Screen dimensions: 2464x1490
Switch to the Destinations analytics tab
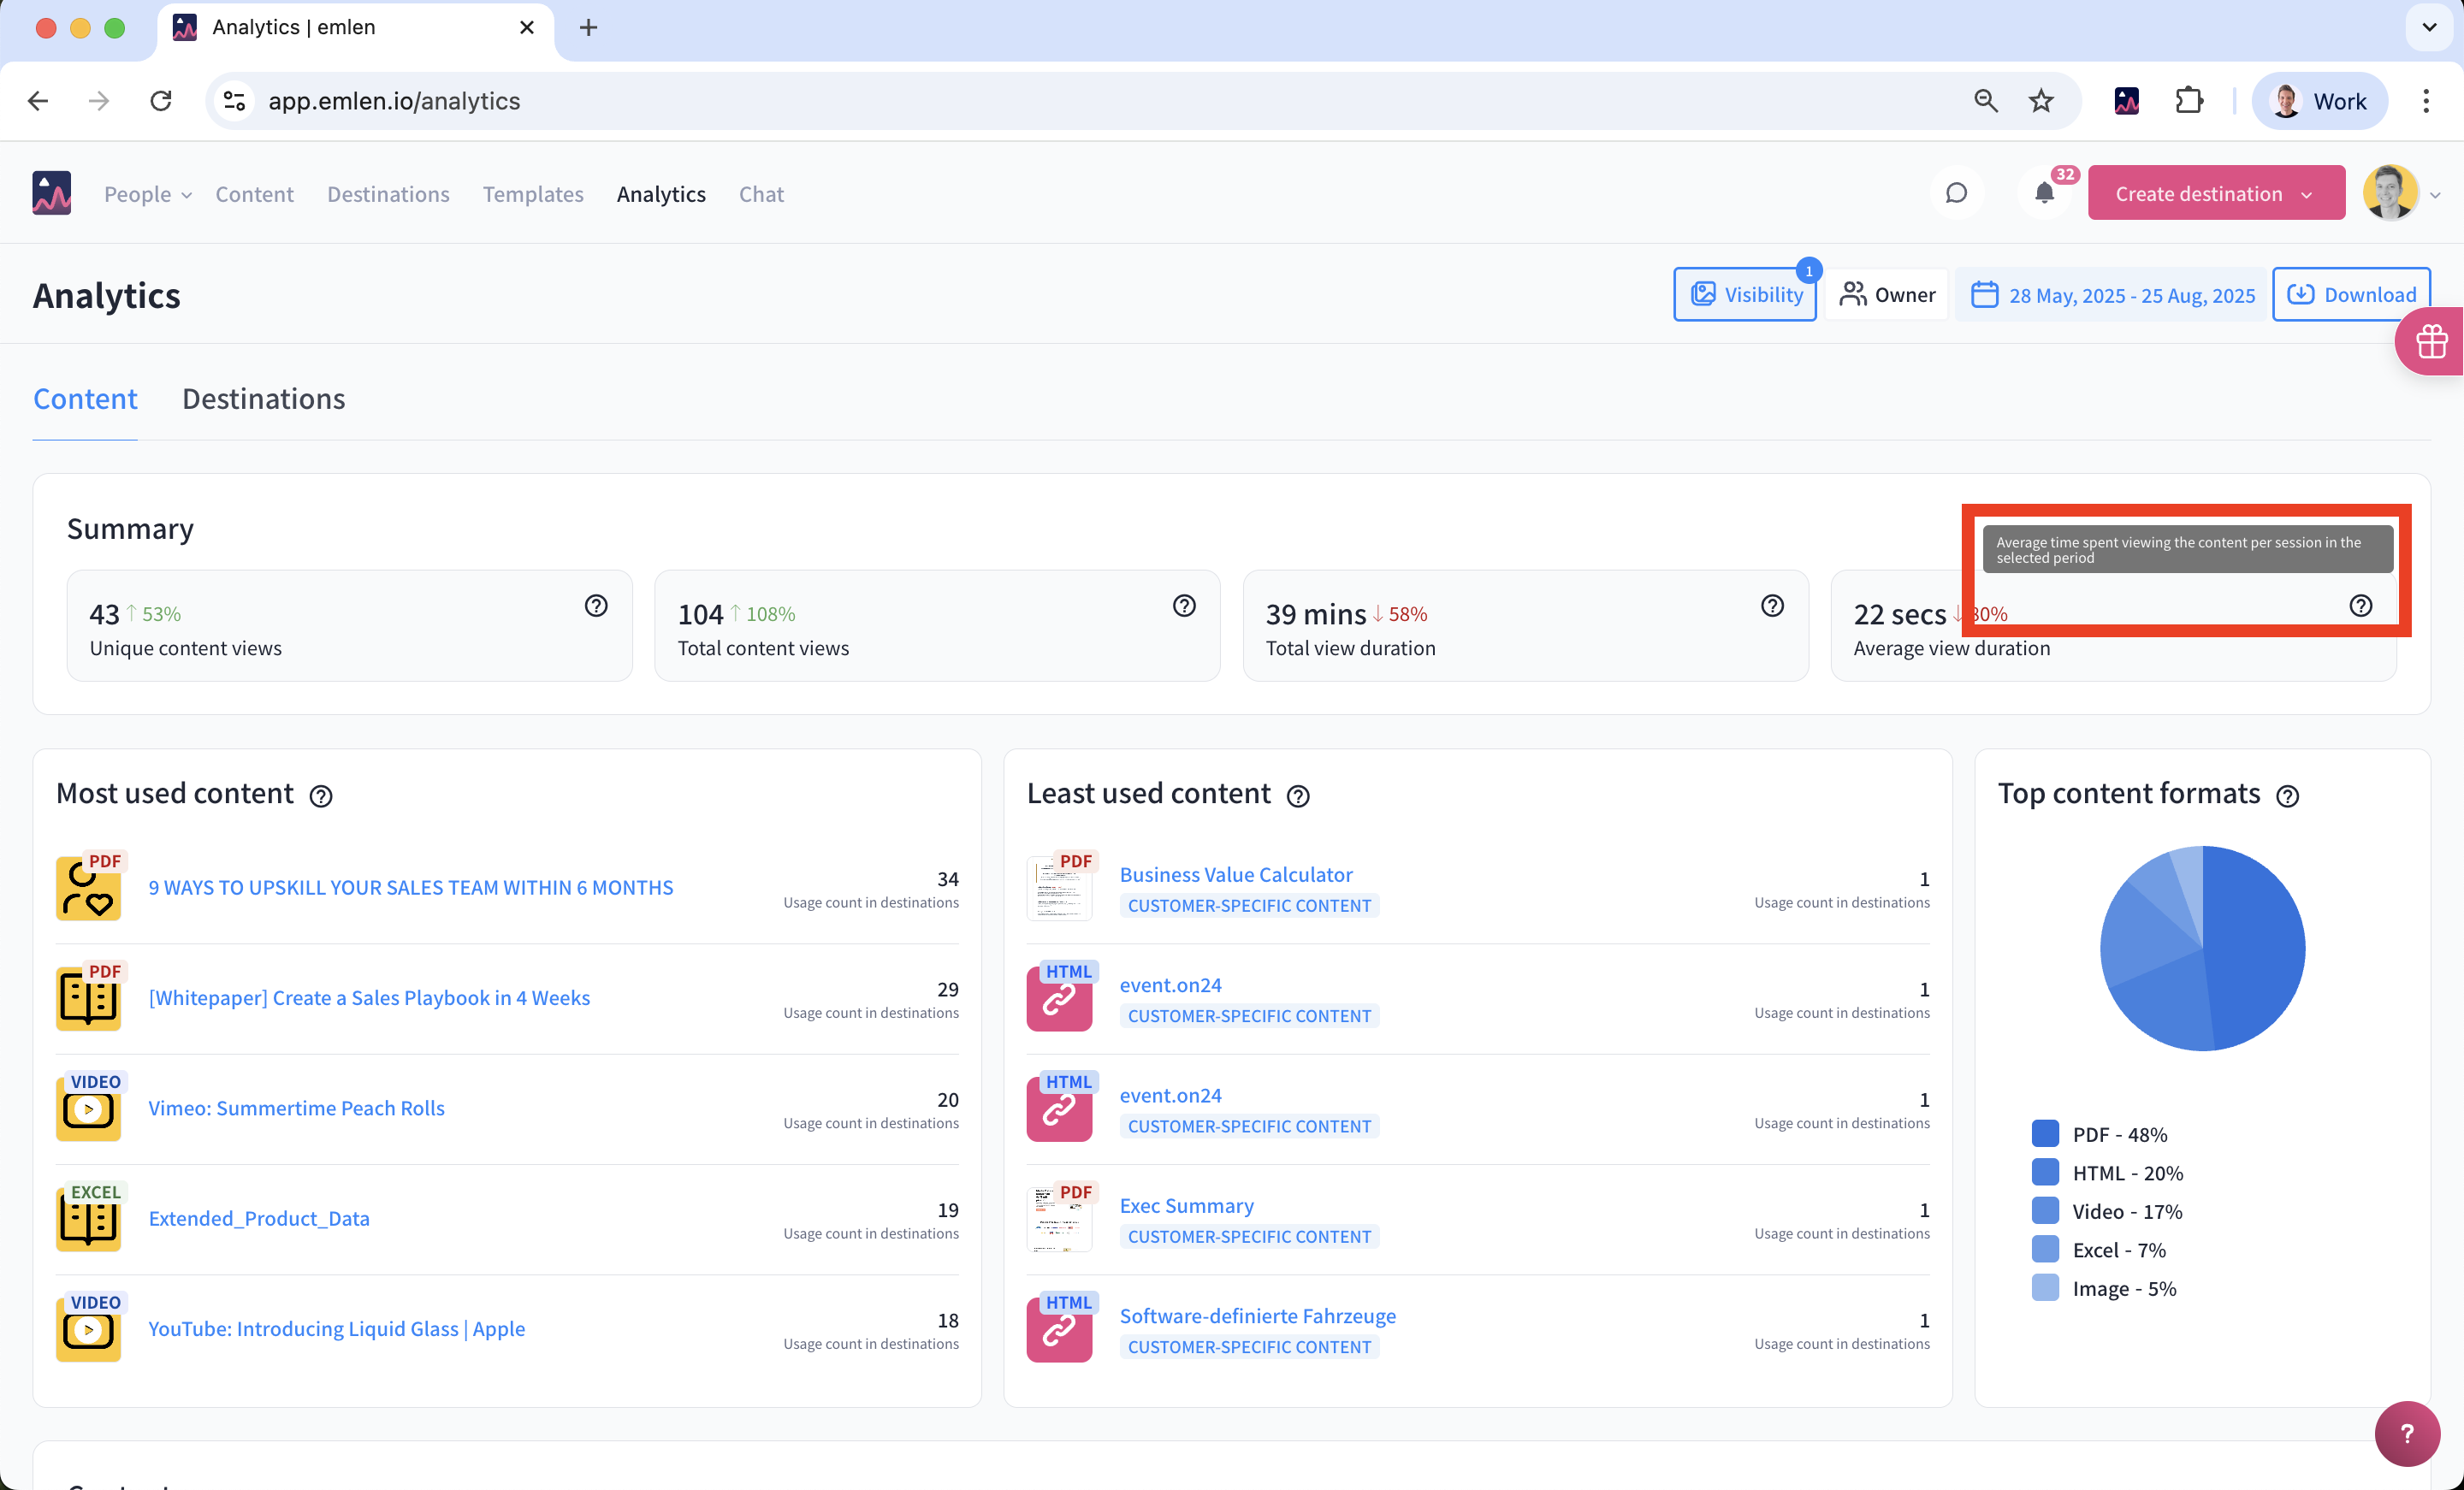pos(263,399)
